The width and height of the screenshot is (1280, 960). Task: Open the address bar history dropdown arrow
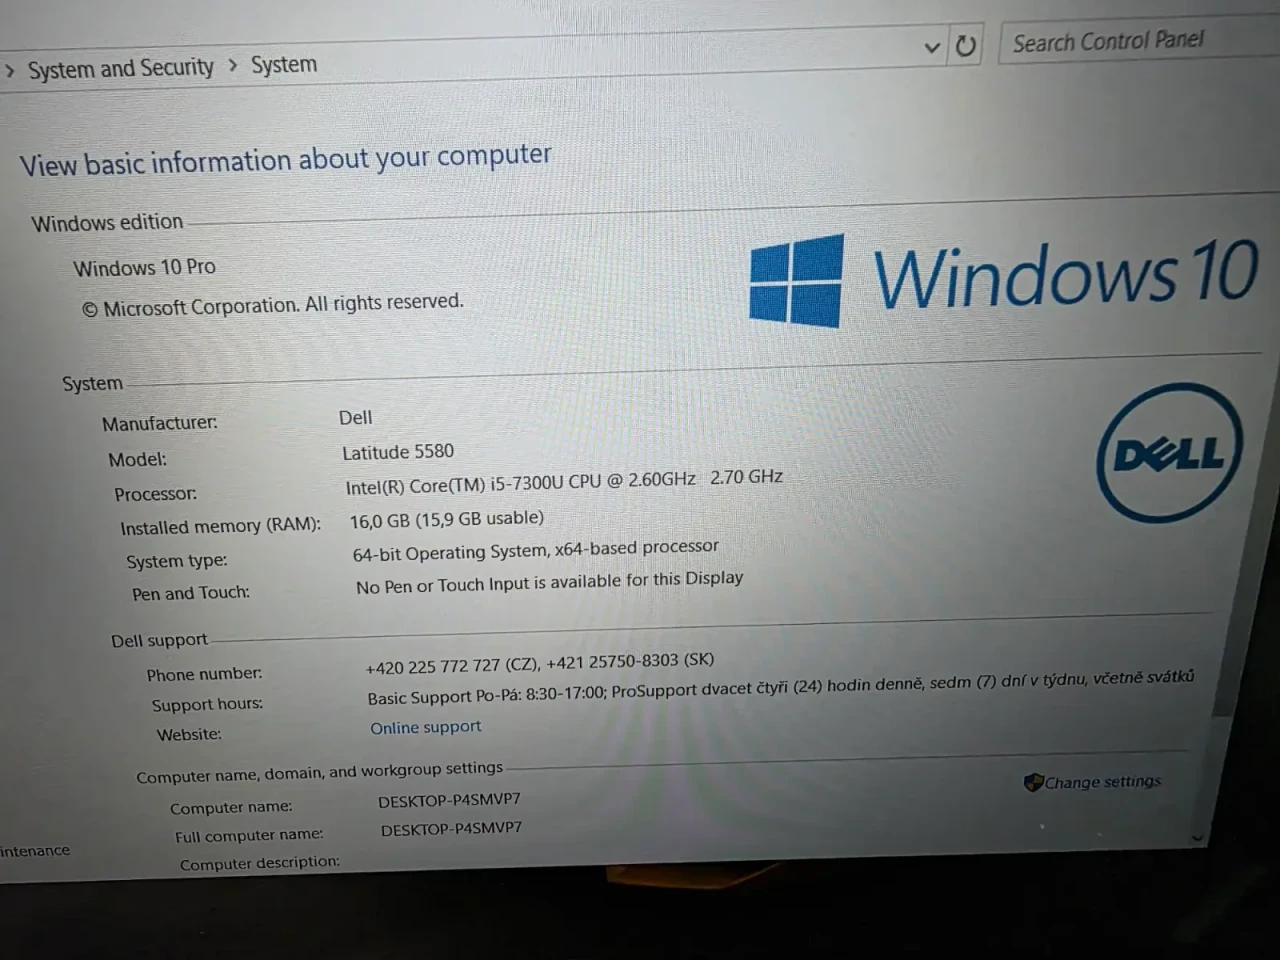[x=932, y=47]
